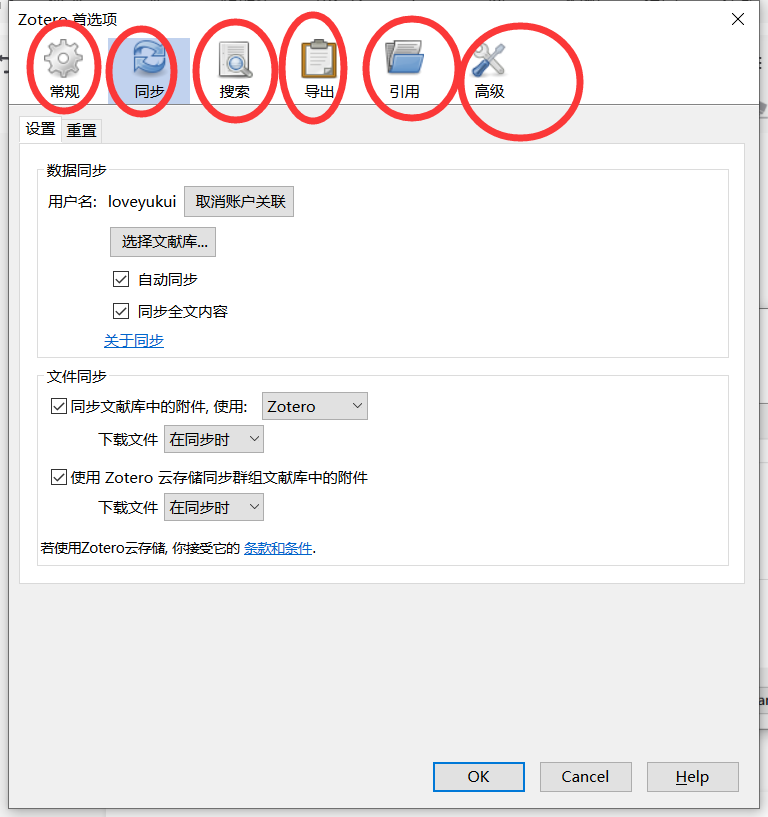Toggle the 自动同步 checkbox
The width and height of the screenshot is (768, 817).
(121, 279)
